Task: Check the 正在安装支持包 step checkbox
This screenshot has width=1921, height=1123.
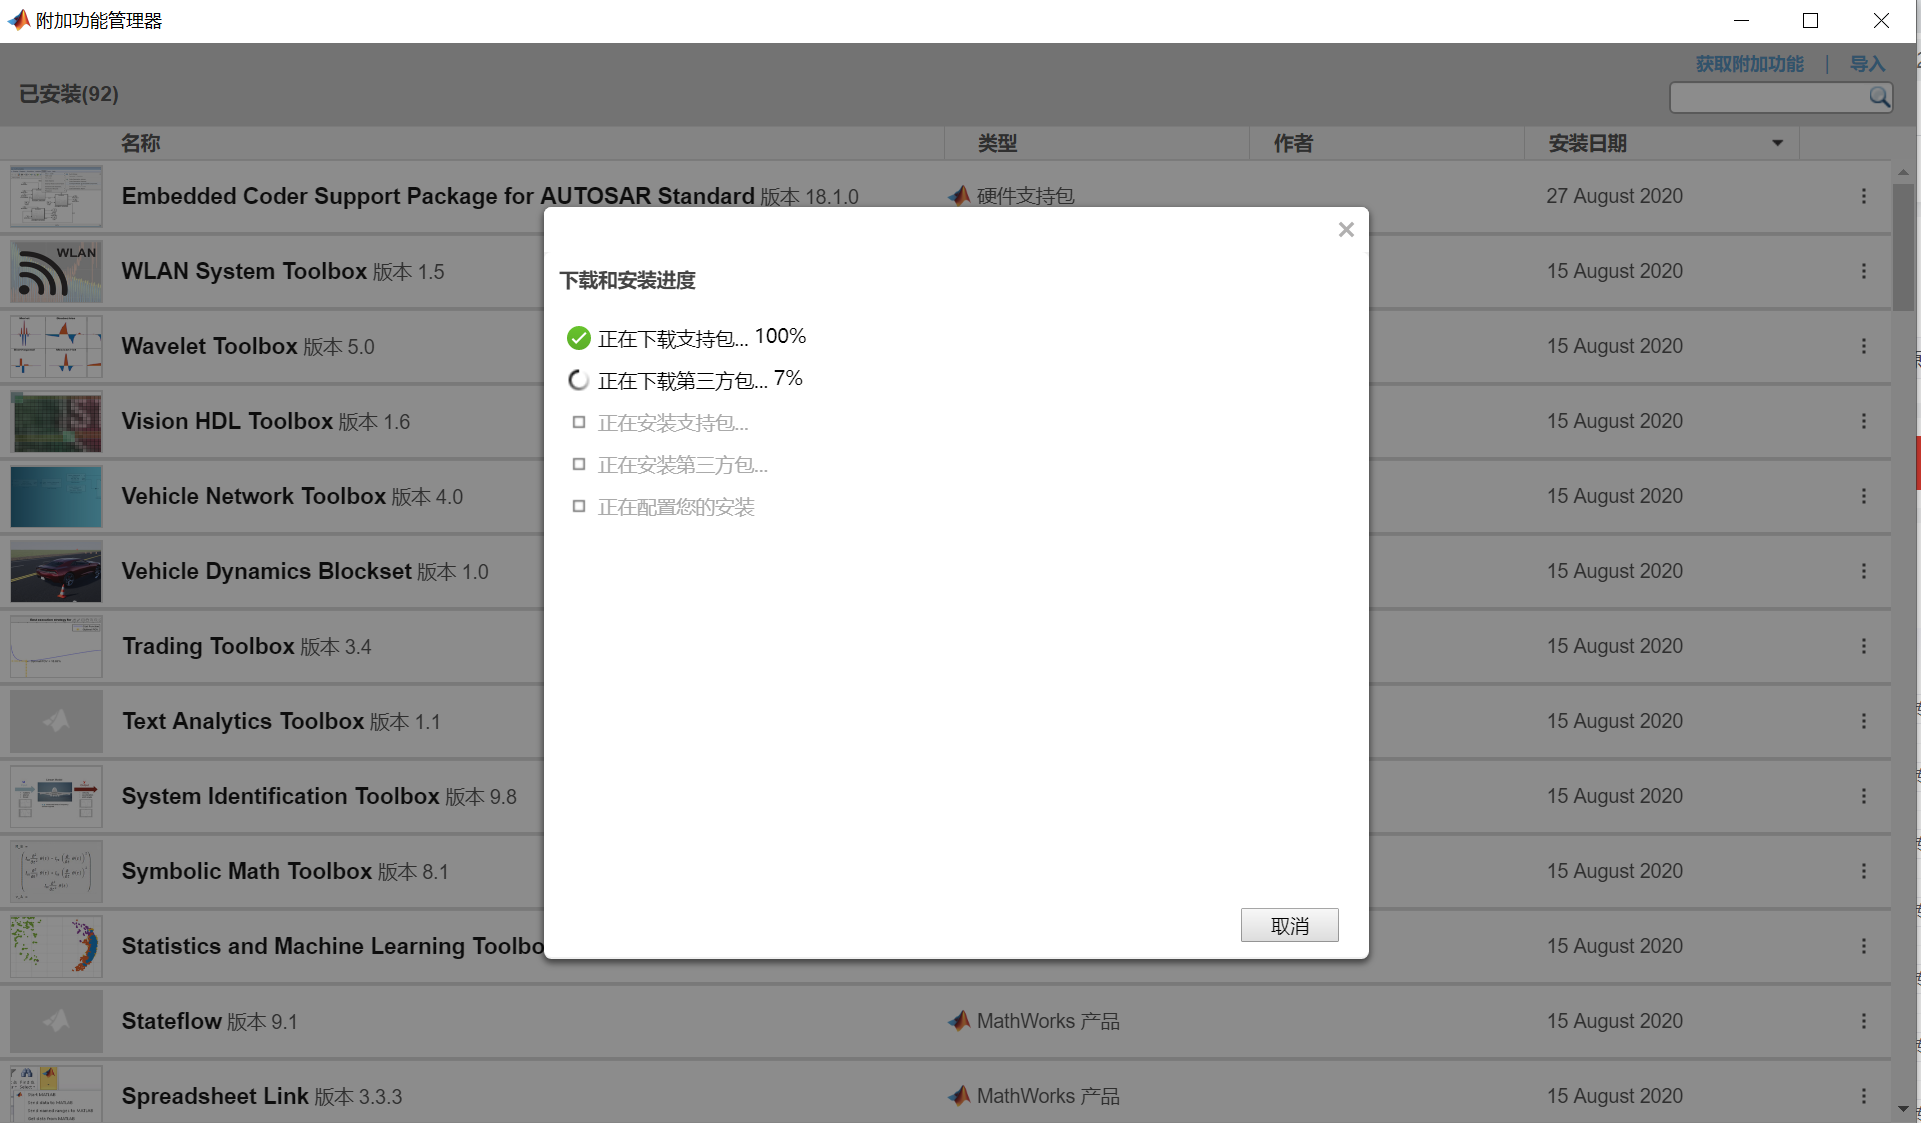Action: [x=578, y=422]
